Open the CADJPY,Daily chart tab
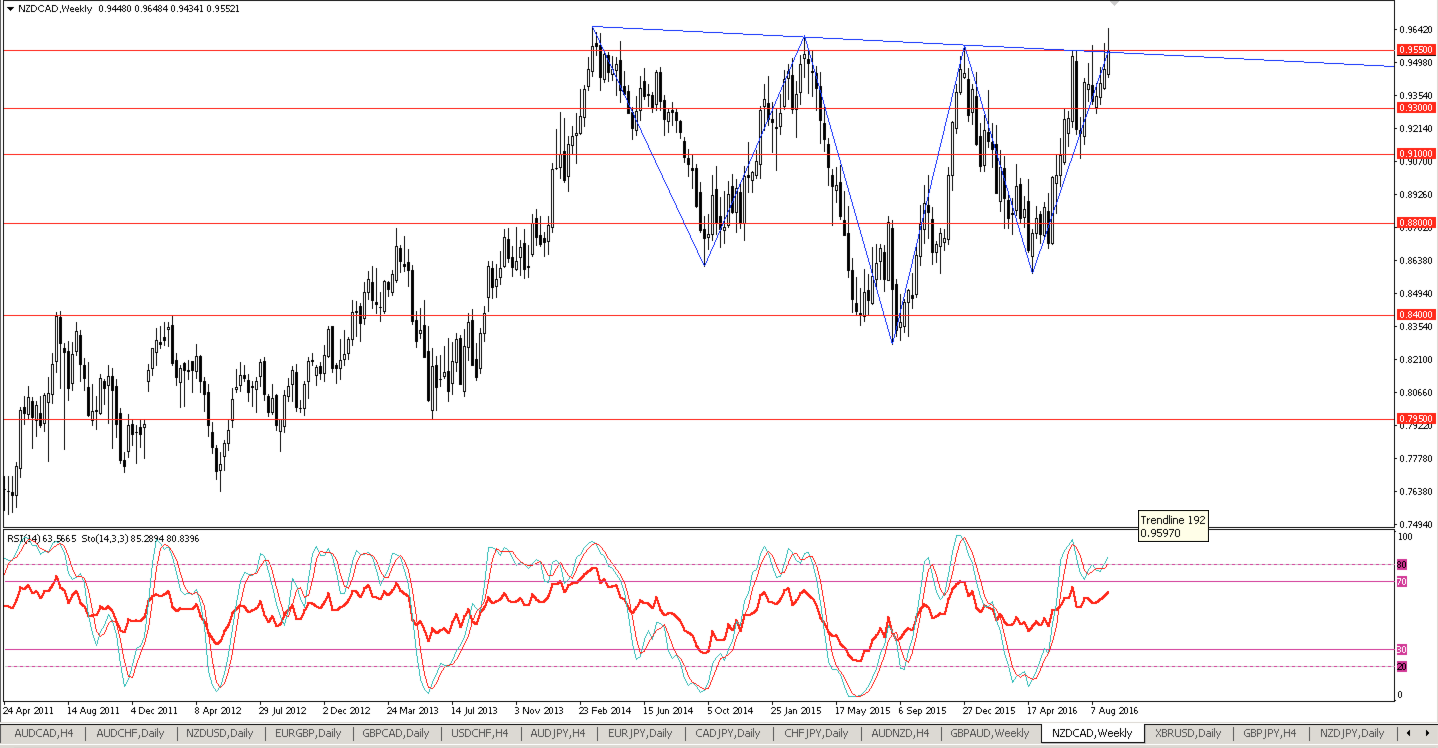1438x748 pixels. pyautogui.click(x=727, y=733)
